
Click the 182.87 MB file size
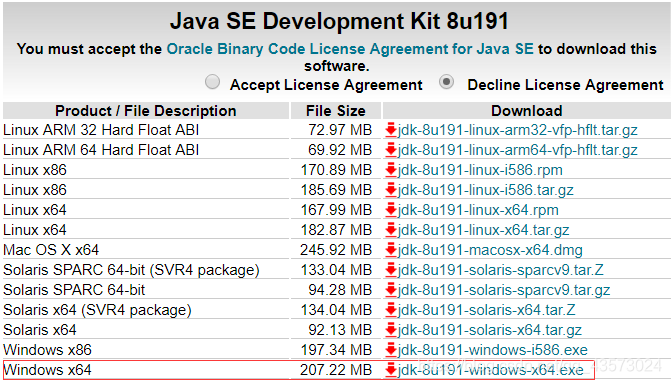coord(336,230)
